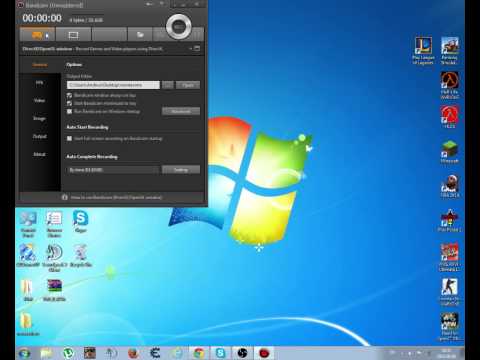Open the Half-Life desktop shortcut
Viewport: 480px width, 360px height.
tap(450, 85)
